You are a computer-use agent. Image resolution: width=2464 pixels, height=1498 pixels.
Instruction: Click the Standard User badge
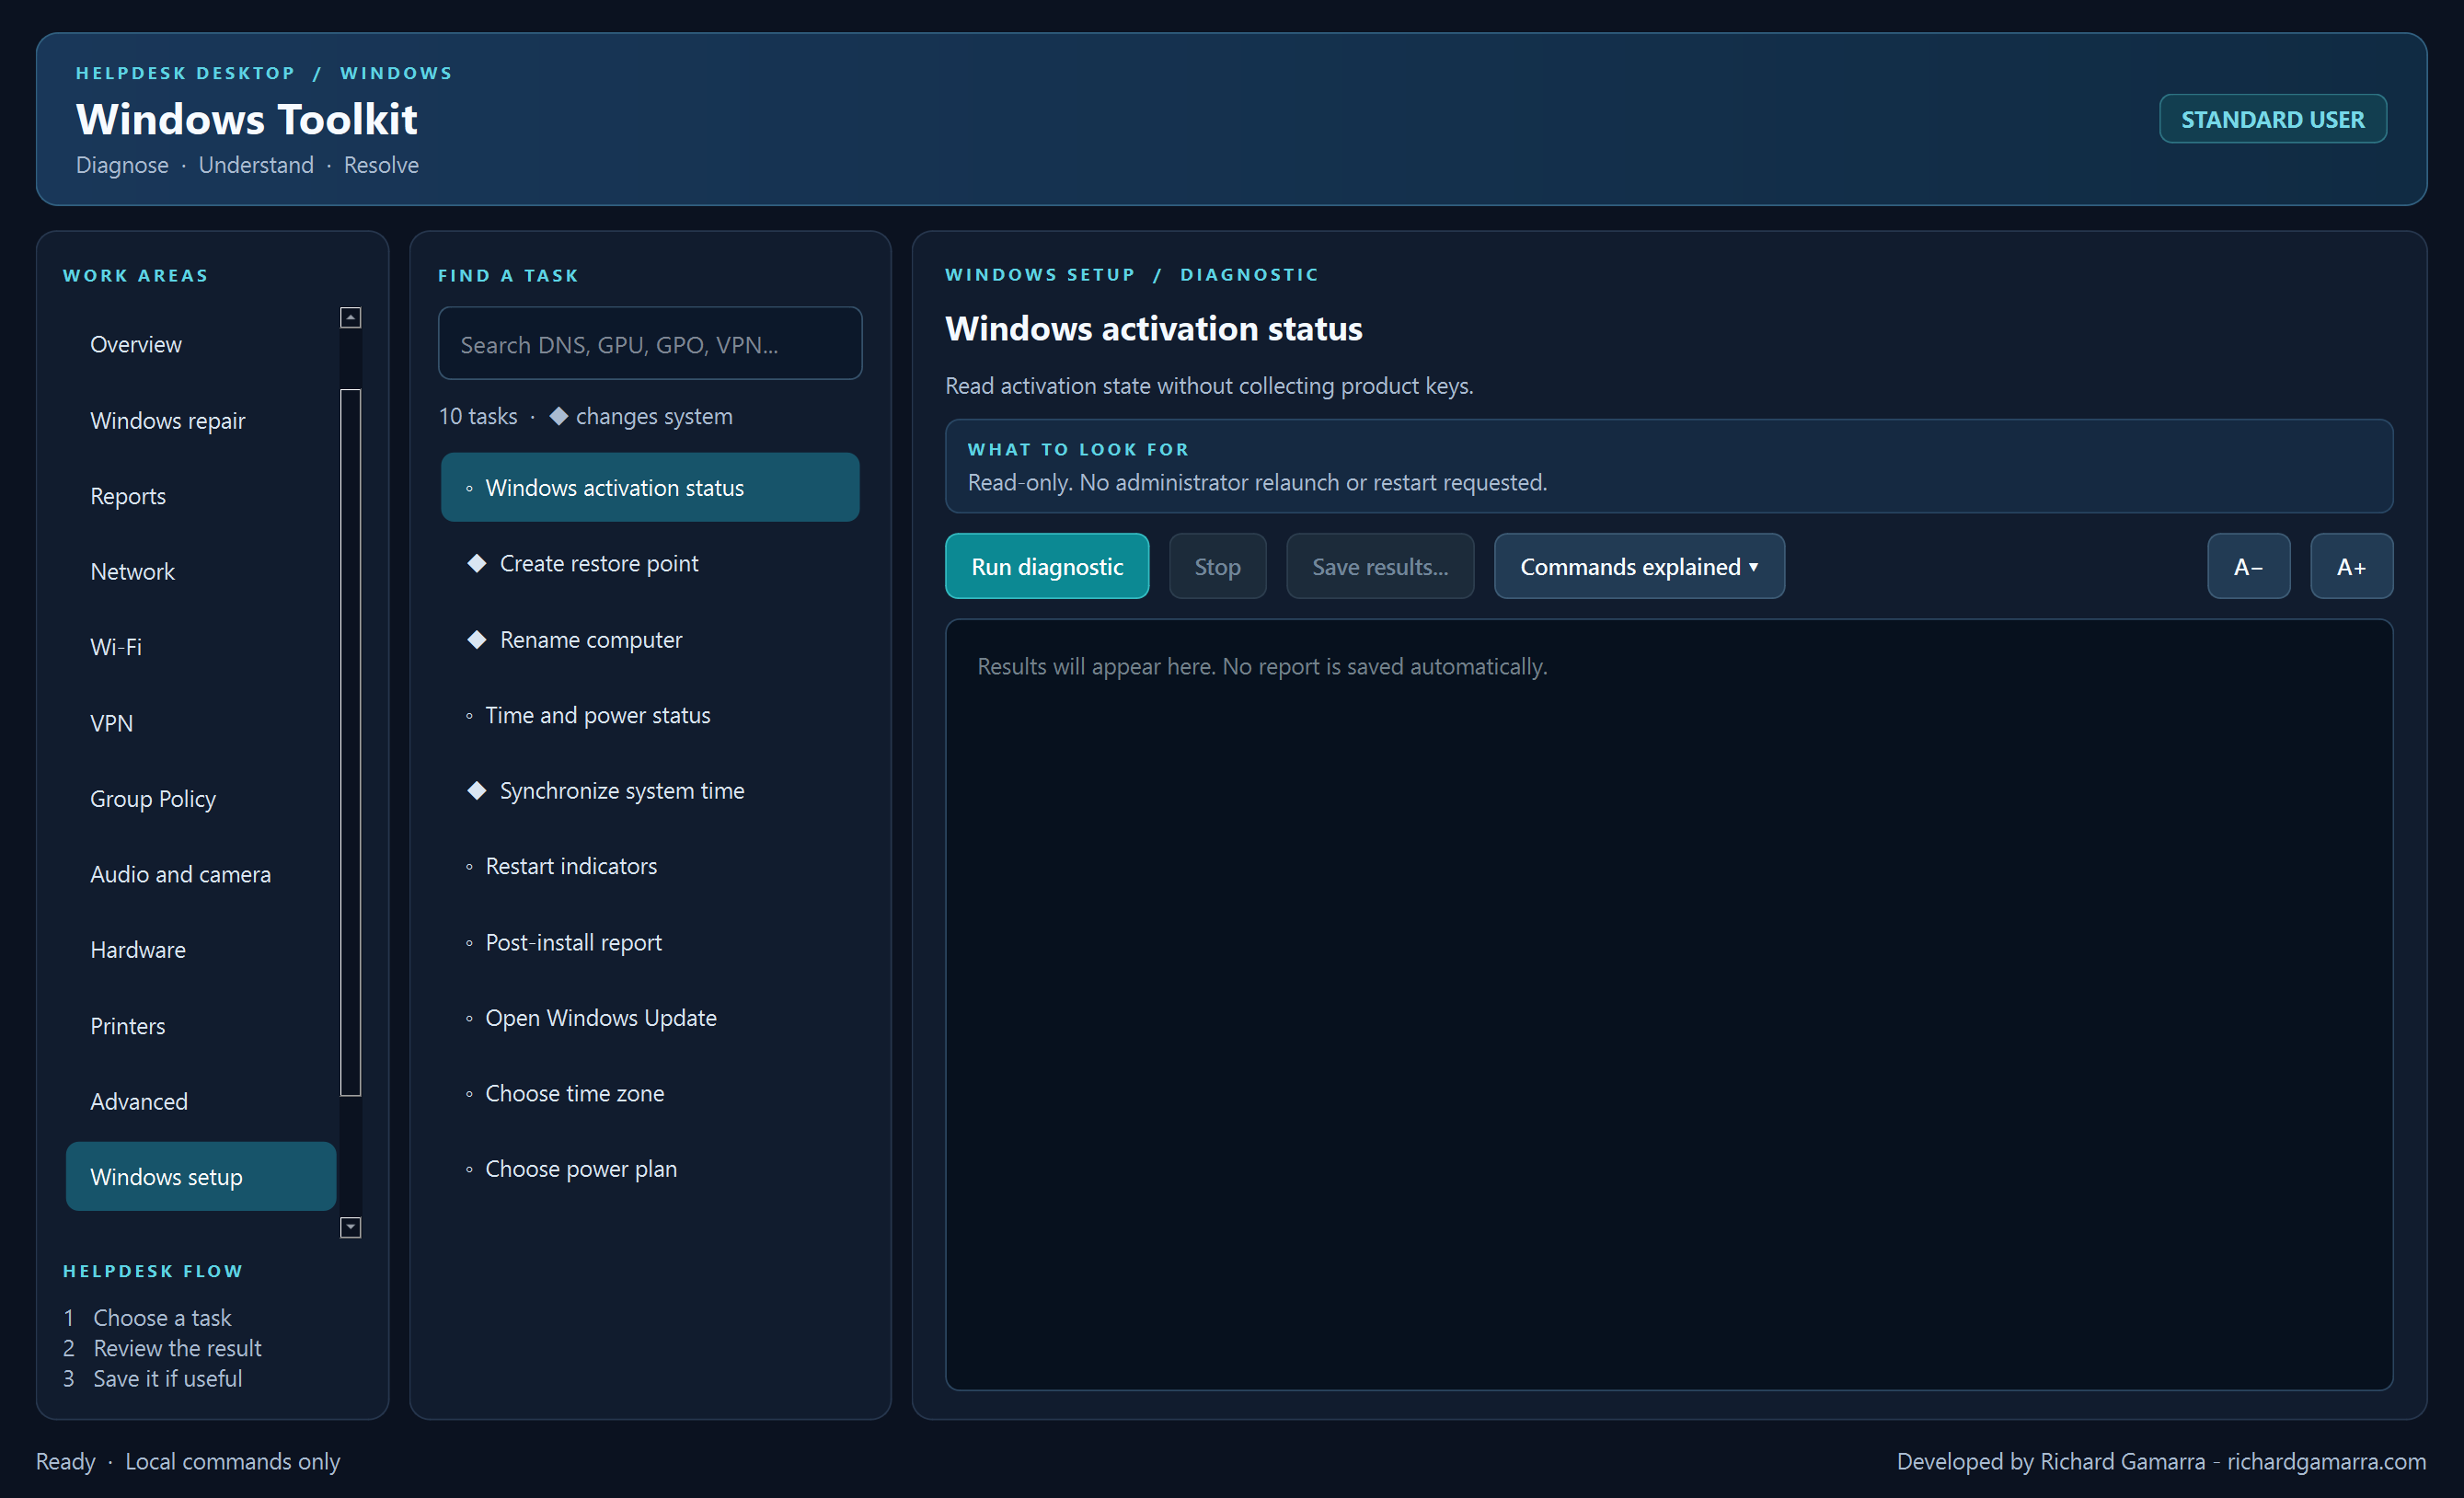(2272, 119)
